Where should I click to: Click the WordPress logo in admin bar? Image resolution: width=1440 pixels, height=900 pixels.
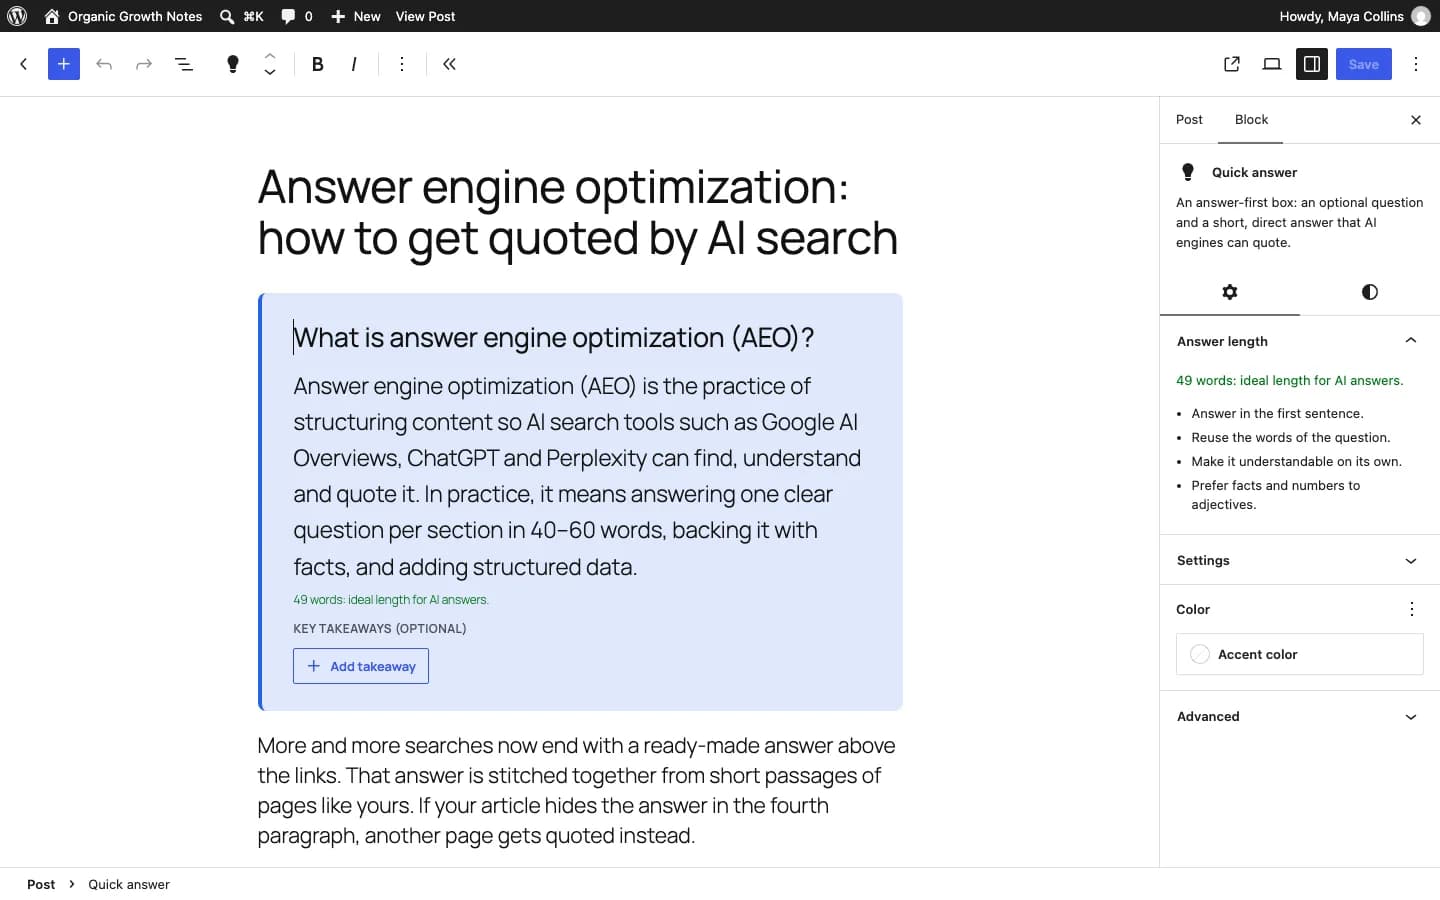17,16
